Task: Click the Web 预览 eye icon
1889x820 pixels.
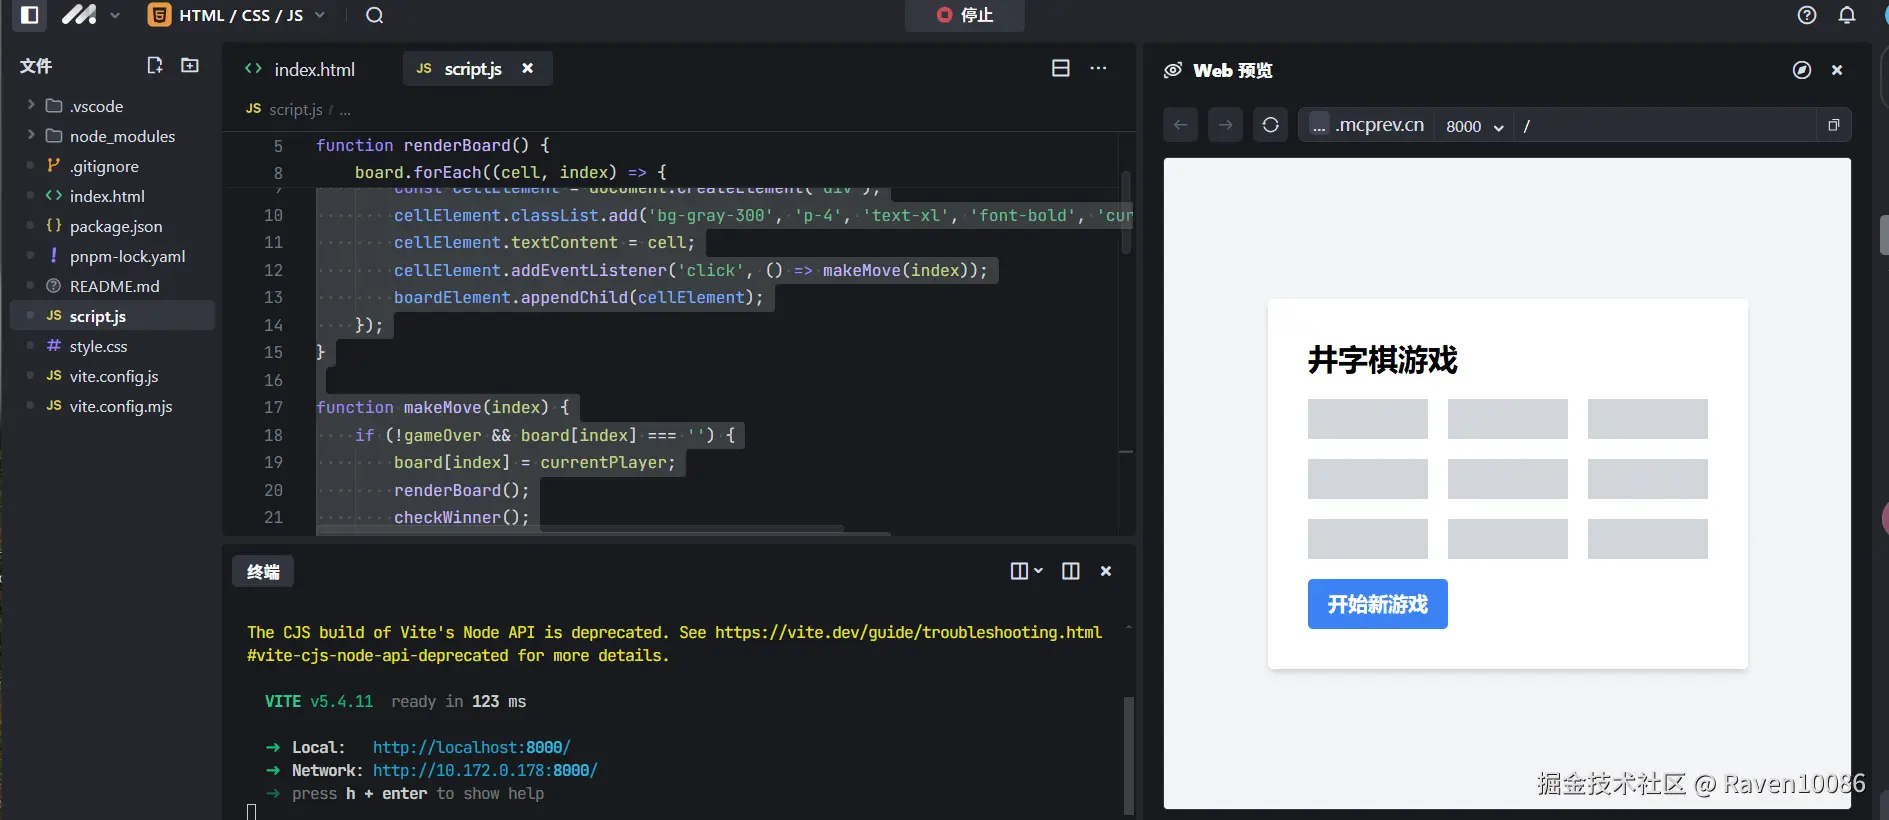Action: tap(1173, 70)
